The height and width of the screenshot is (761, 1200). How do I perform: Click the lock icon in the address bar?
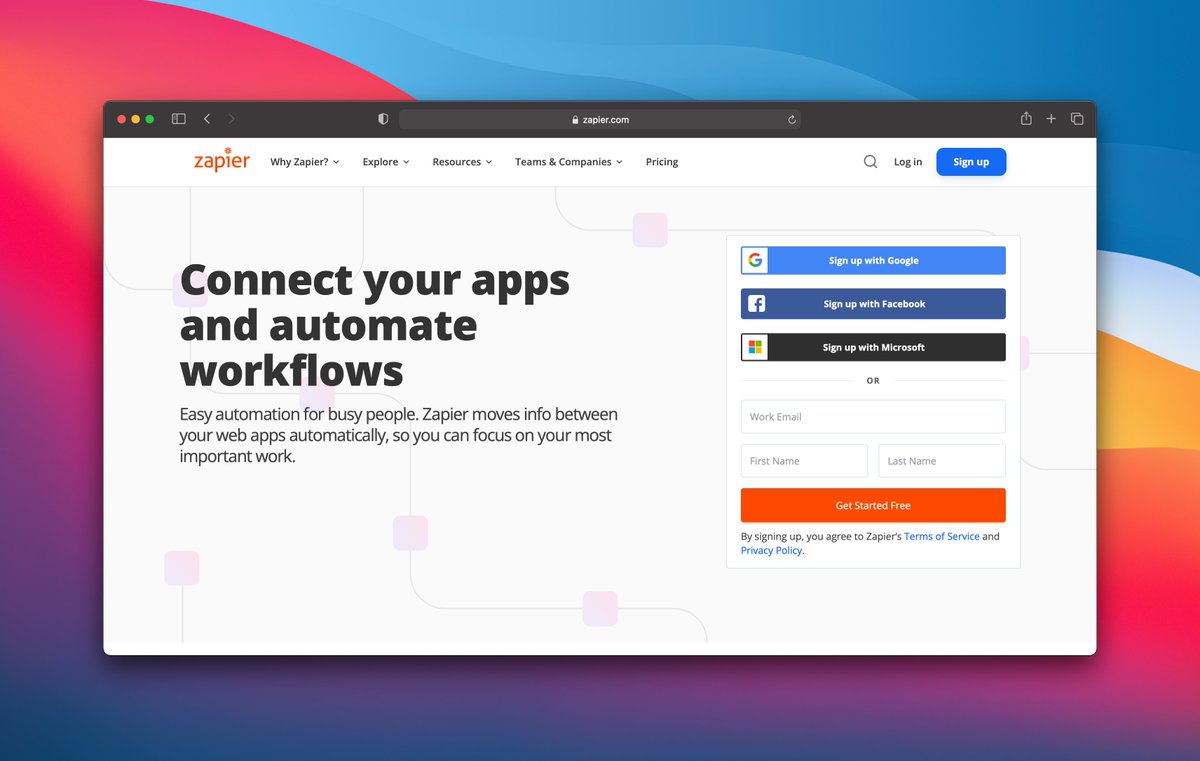pyautogui.click(x=575, y=120)
